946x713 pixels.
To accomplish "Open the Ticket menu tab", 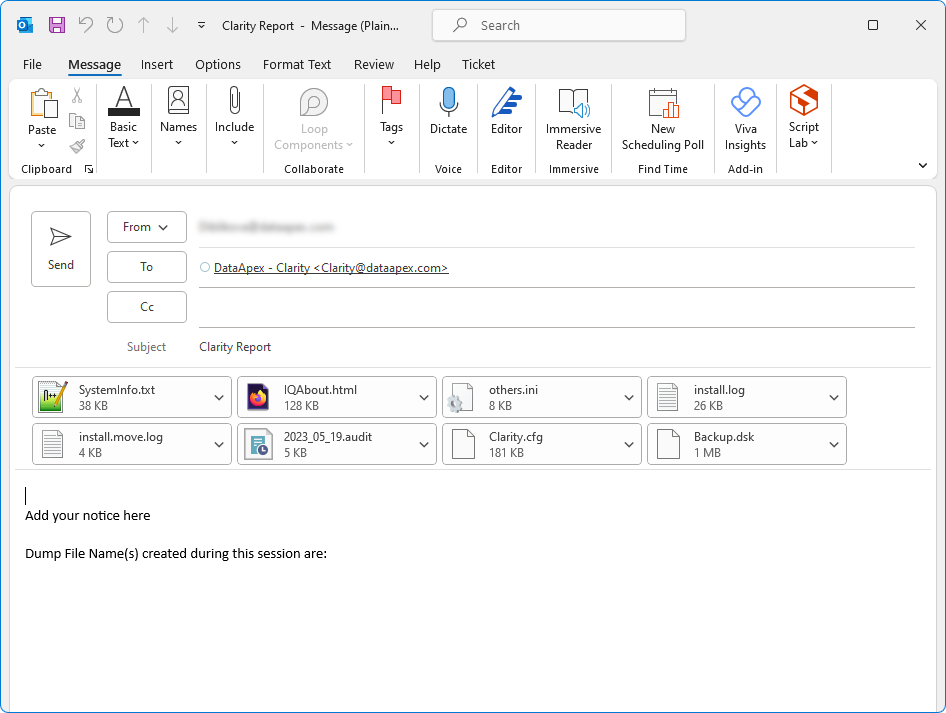I will coord(478,64).
